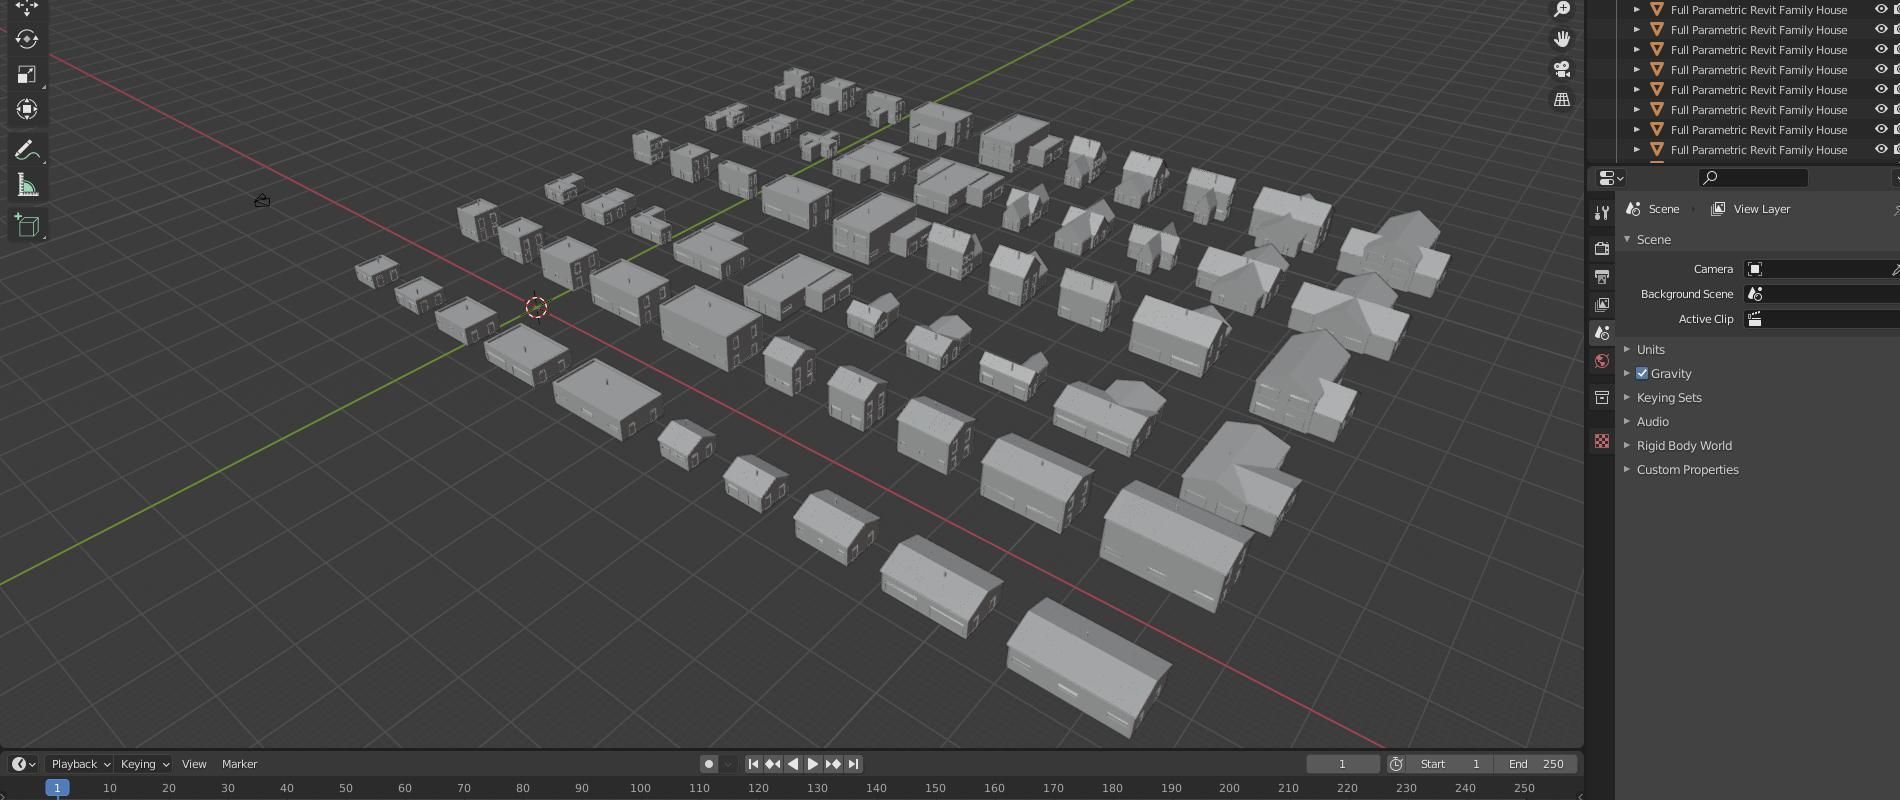Viewport: 1900px width, 800px height.
Task: Open the View Layer properties tab icon
Action: pos(1602,304)
